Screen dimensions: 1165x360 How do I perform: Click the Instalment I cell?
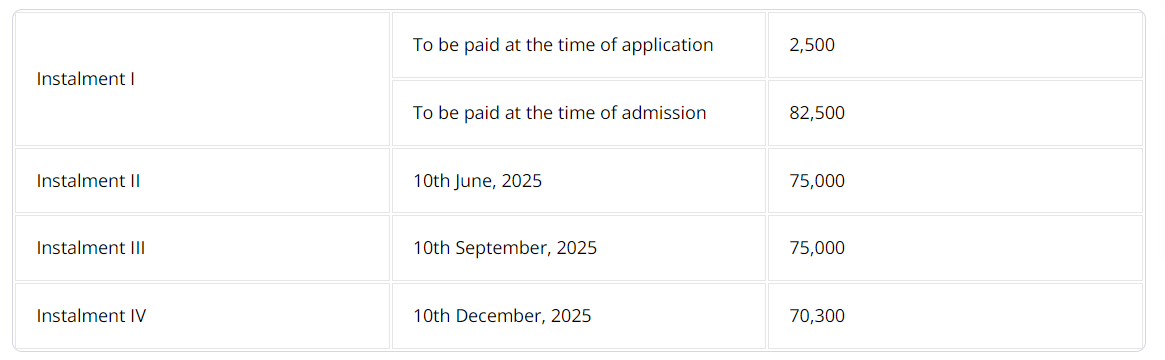coord(202,79)
